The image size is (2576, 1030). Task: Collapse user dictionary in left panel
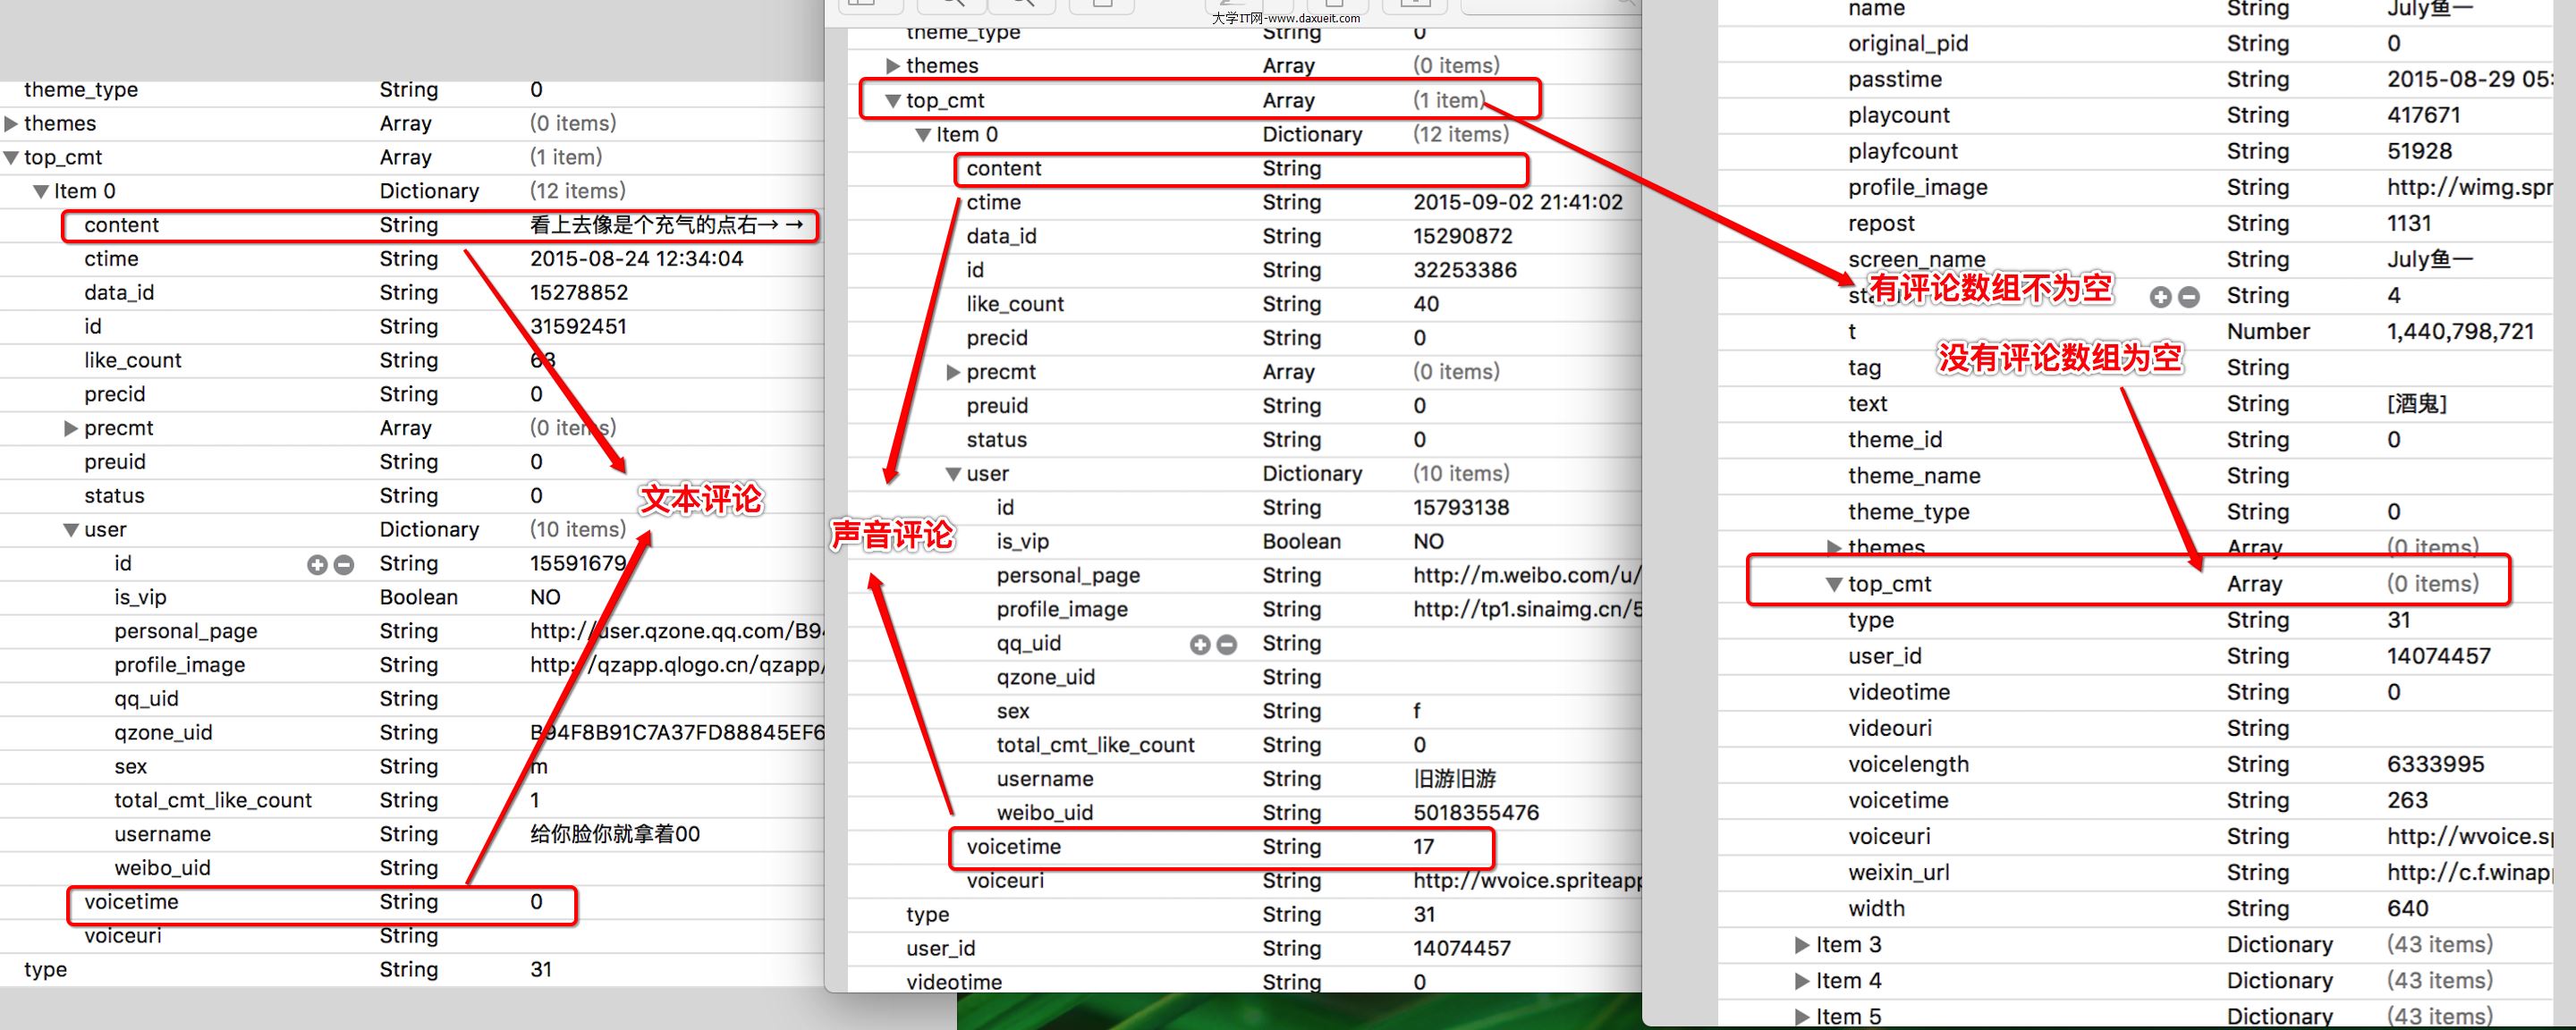point(71,530)
